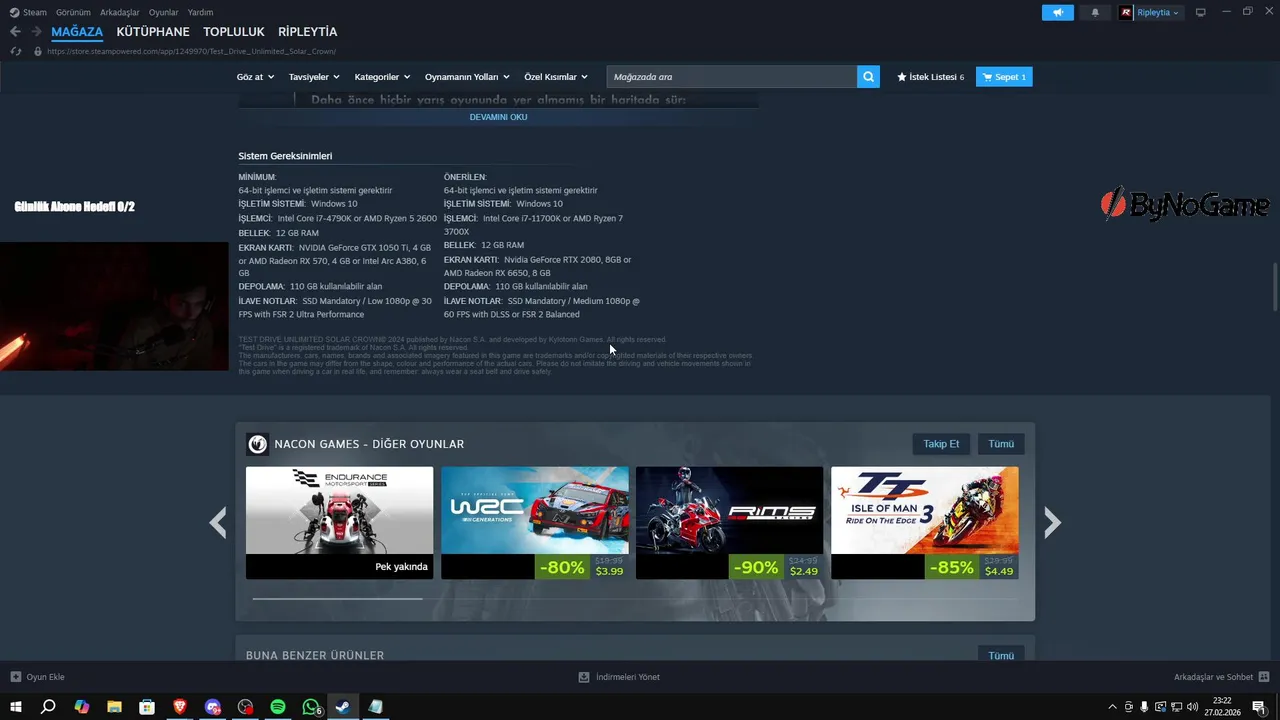Click the Steam taskbar icon
This screenshot has height=720, width=1280.
(x=343, y=706)
